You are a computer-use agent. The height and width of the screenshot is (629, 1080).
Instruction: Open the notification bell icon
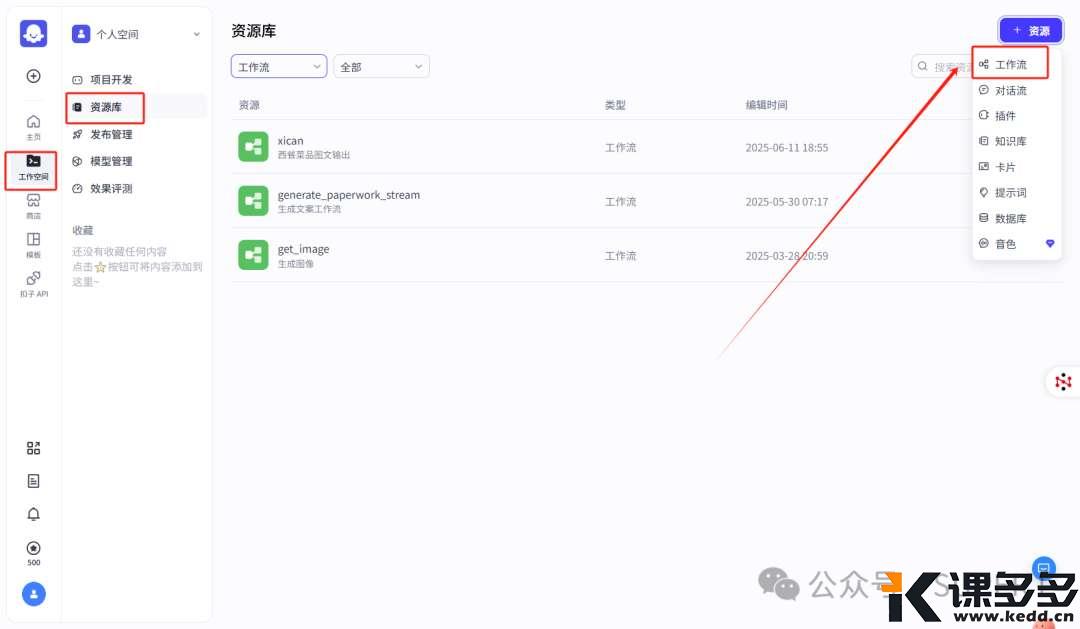pos(33,514)
